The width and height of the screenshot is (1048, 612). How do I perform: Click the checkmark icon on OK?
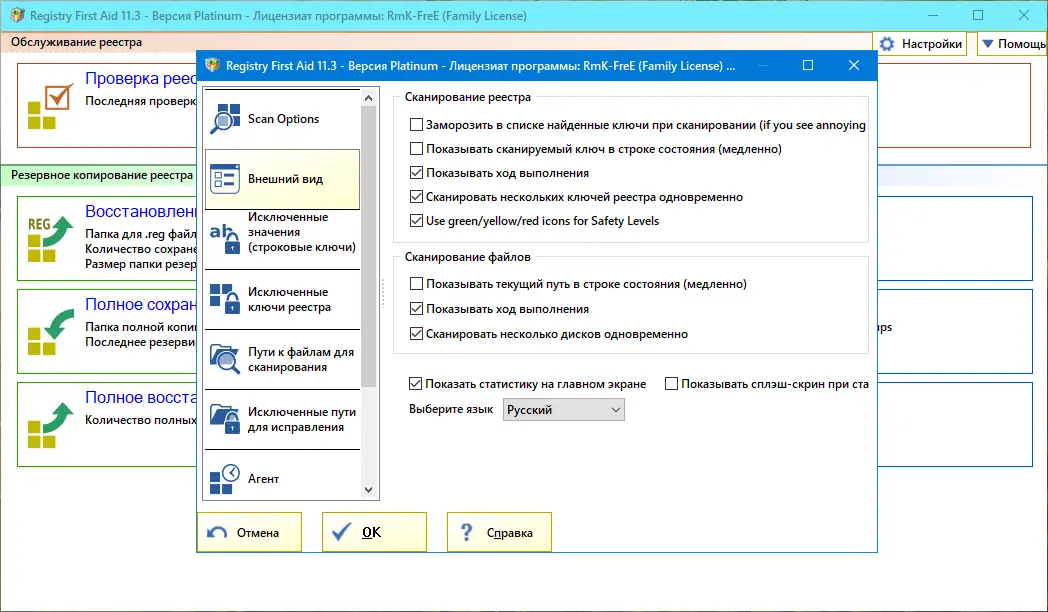[x=342, y=532]
